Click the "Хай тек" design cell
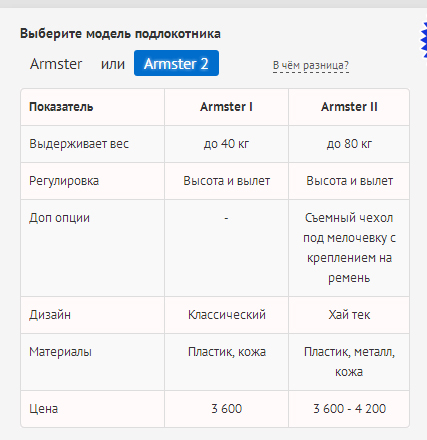This screenshot has height=440, width=427. click(349, 315)
